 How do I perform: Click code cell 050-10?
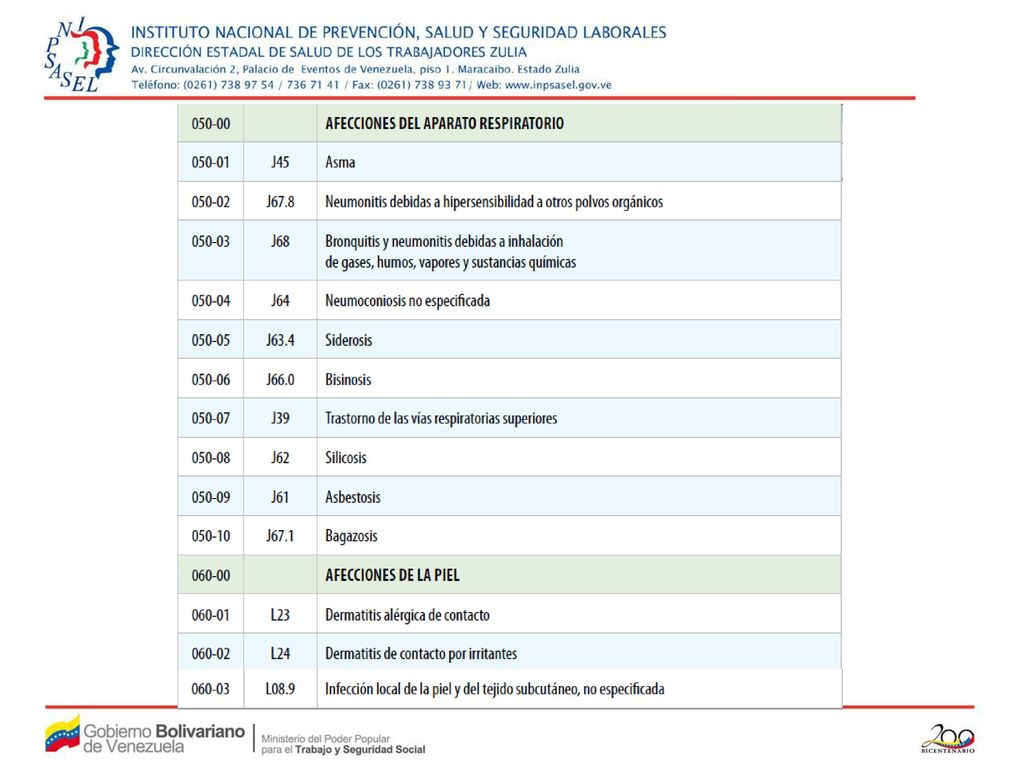click(x=210, y=536)
